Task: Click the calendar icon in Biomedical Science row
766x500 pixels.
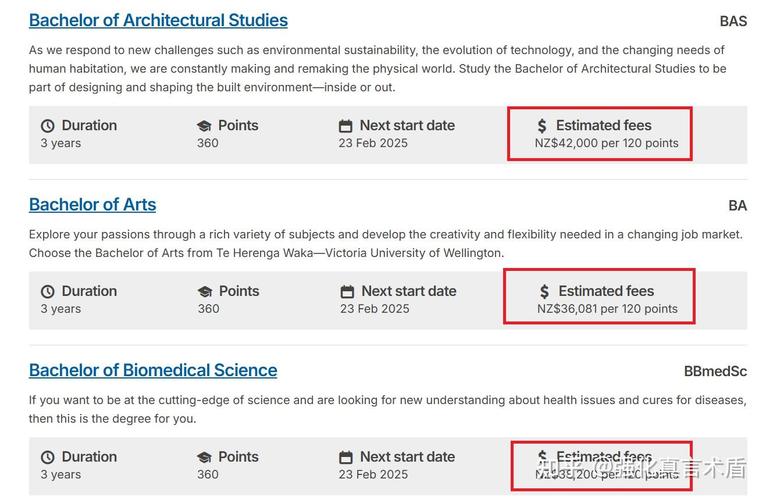Action: point(346,457)
